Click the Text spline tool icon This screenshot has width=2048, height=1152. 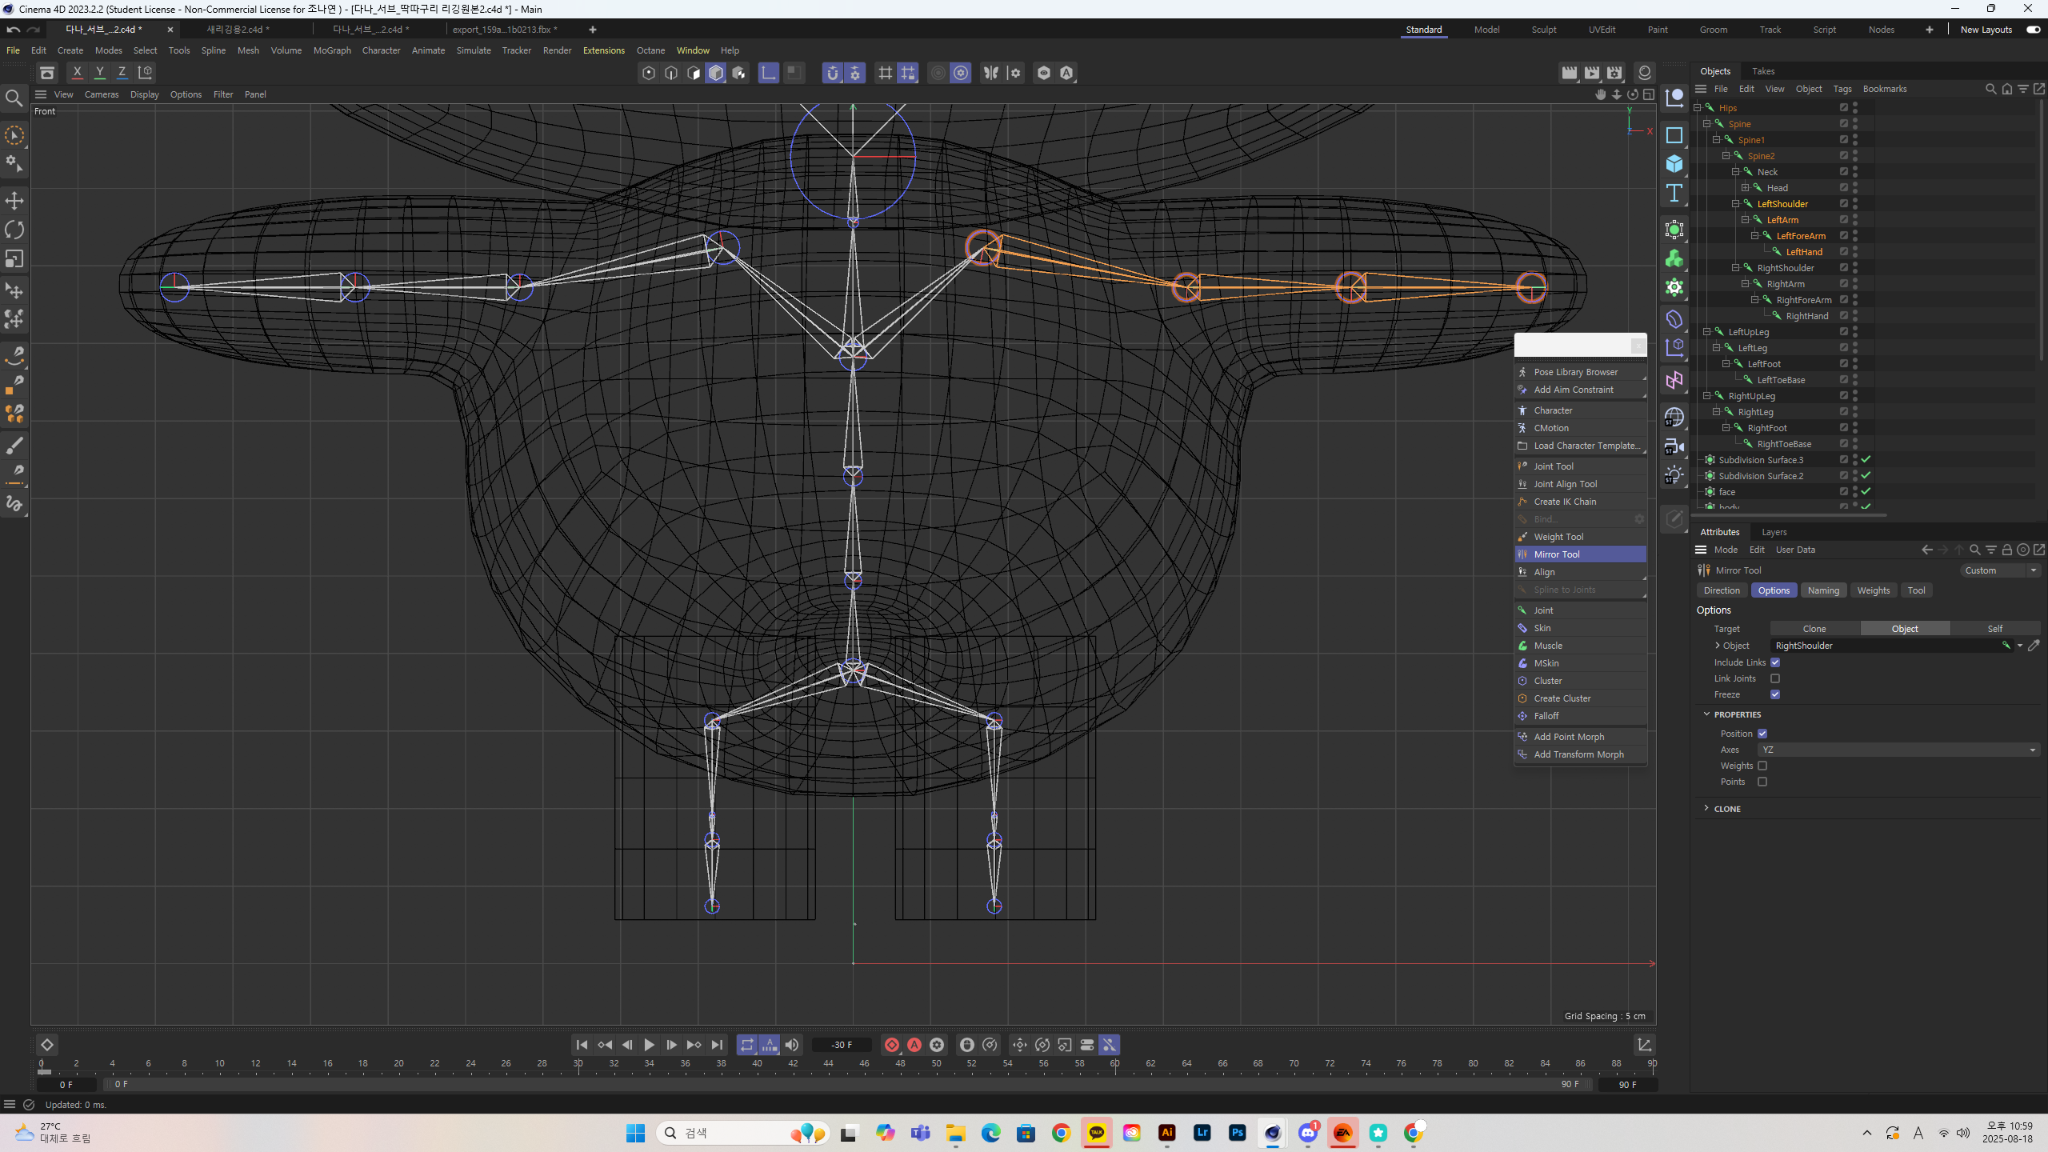pyautogui.click(x=1674, y=193)
